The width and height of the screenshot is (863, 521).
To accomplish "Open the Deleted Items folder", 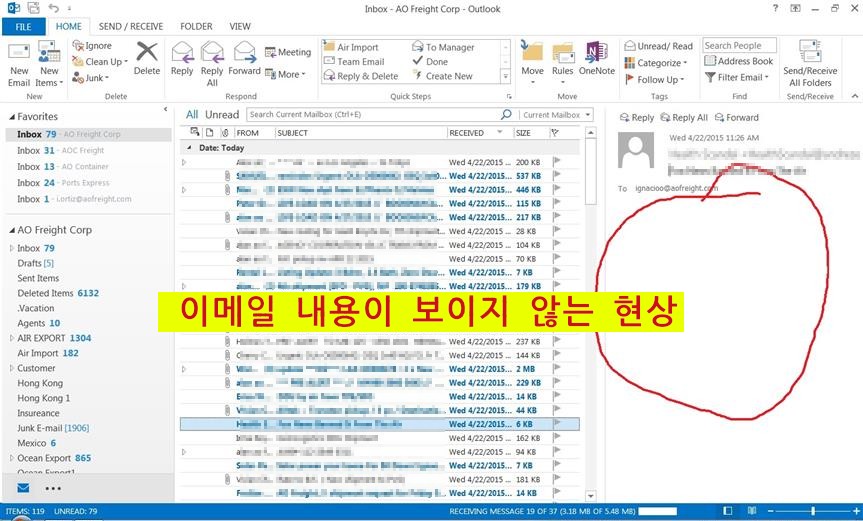I will (x=58, y=293).
